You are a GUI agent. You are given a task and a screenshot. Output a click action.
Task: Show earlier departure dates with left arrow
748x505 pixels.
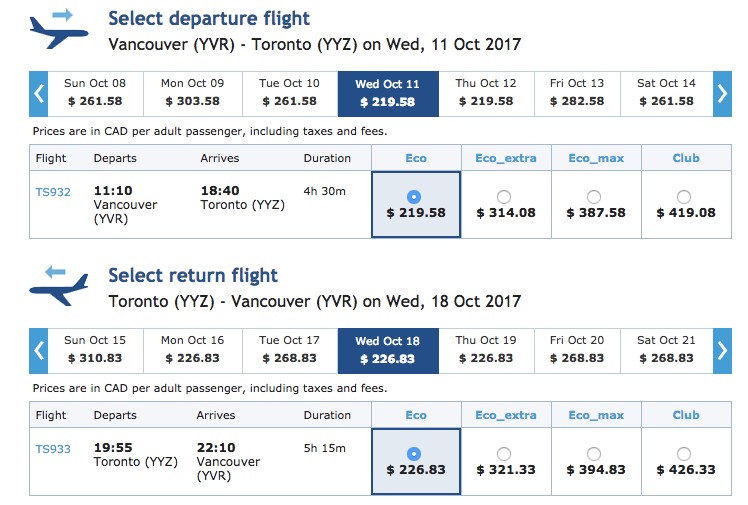tap(39, 94)
